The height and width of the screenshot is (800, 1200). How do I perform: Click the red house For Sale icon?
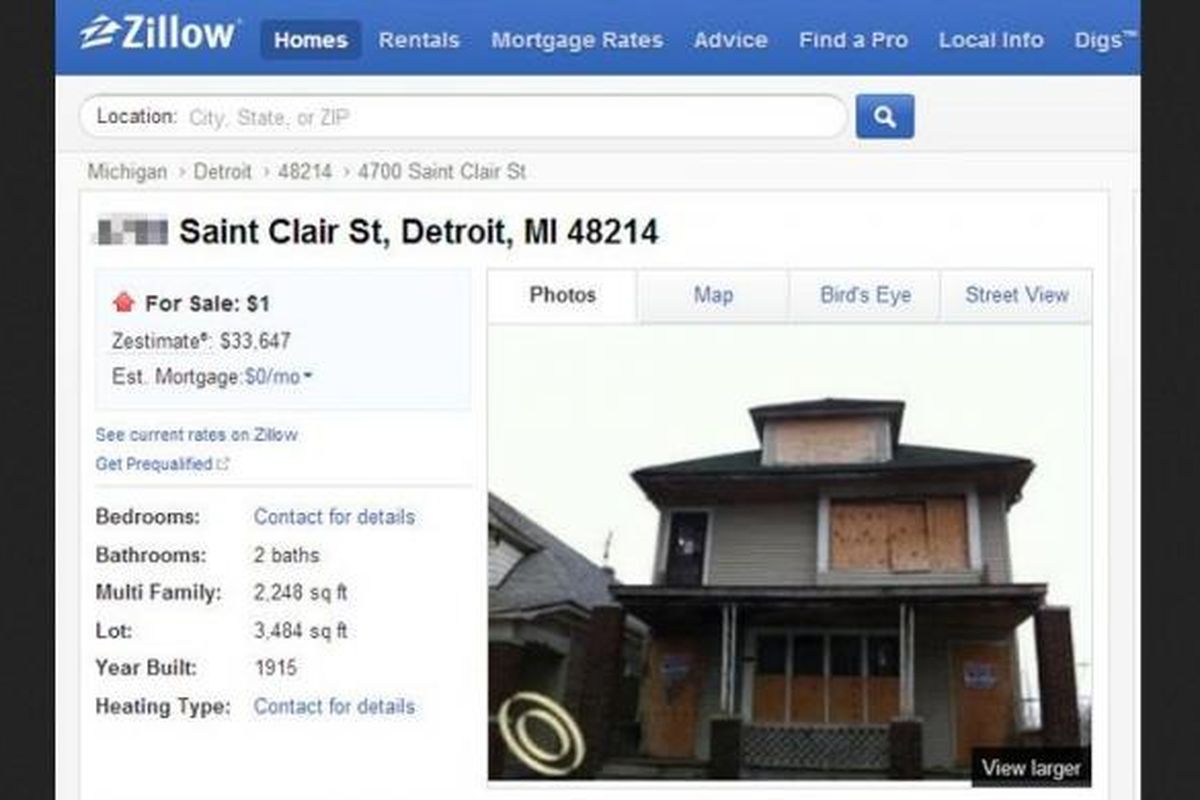[124, 302]
